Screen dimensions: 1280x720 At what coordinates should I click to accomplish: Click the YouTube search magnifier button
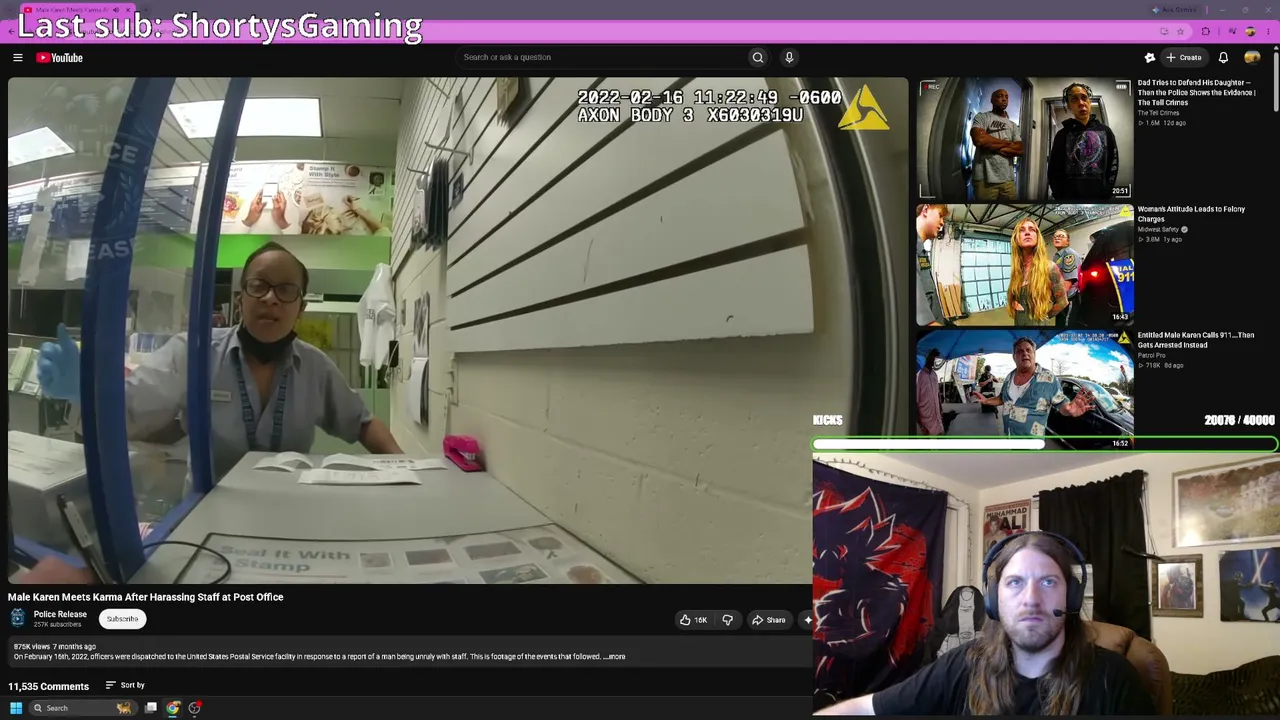pyautogui.click(x=758, y=57)
